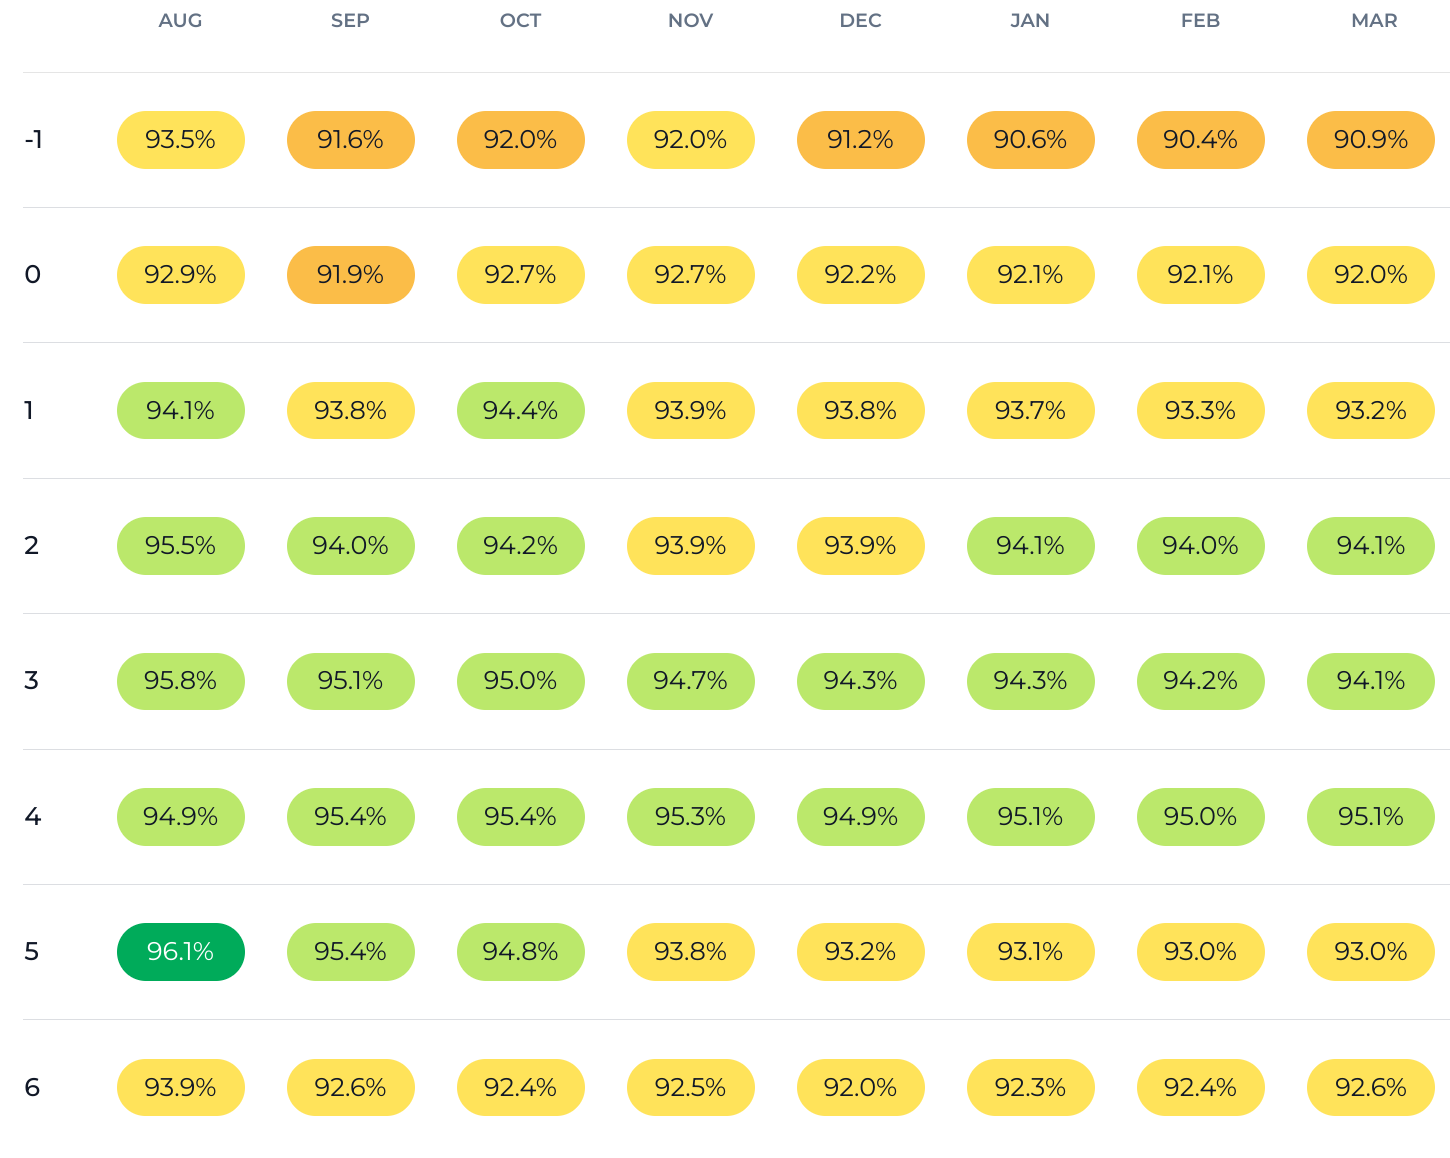Select row label 5

(x=32, y=952)
